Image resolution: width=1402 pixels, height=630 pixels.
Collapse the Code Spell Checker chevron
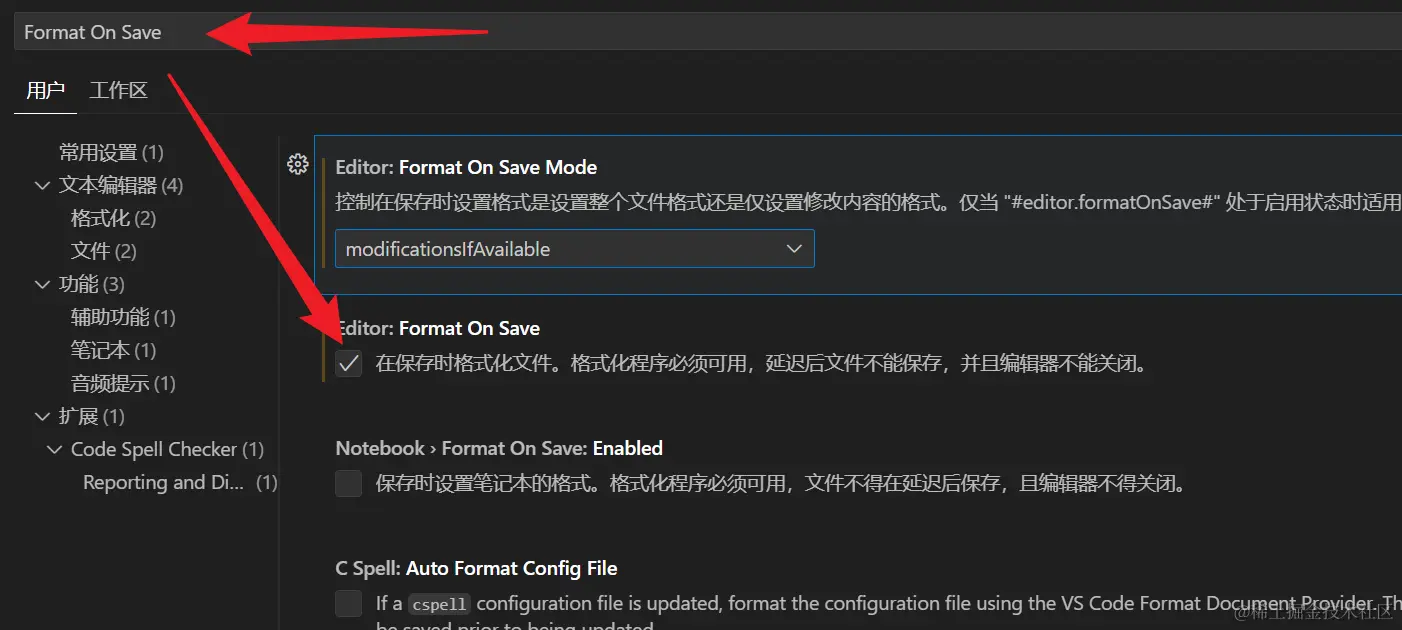54,450
